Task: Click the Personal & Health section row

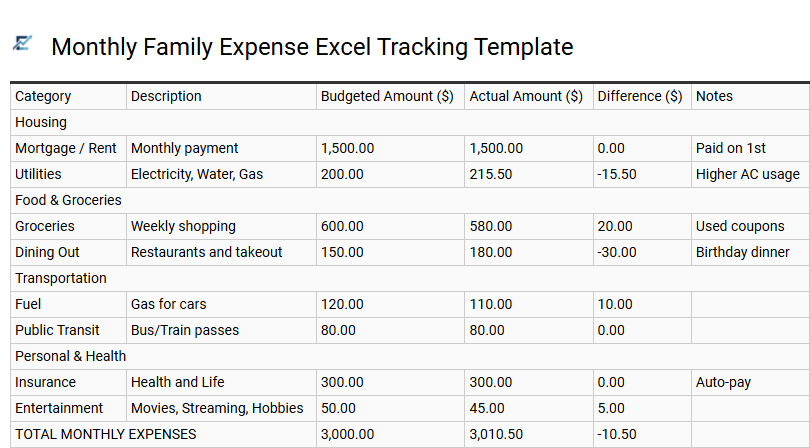Action: coord(410,357)
